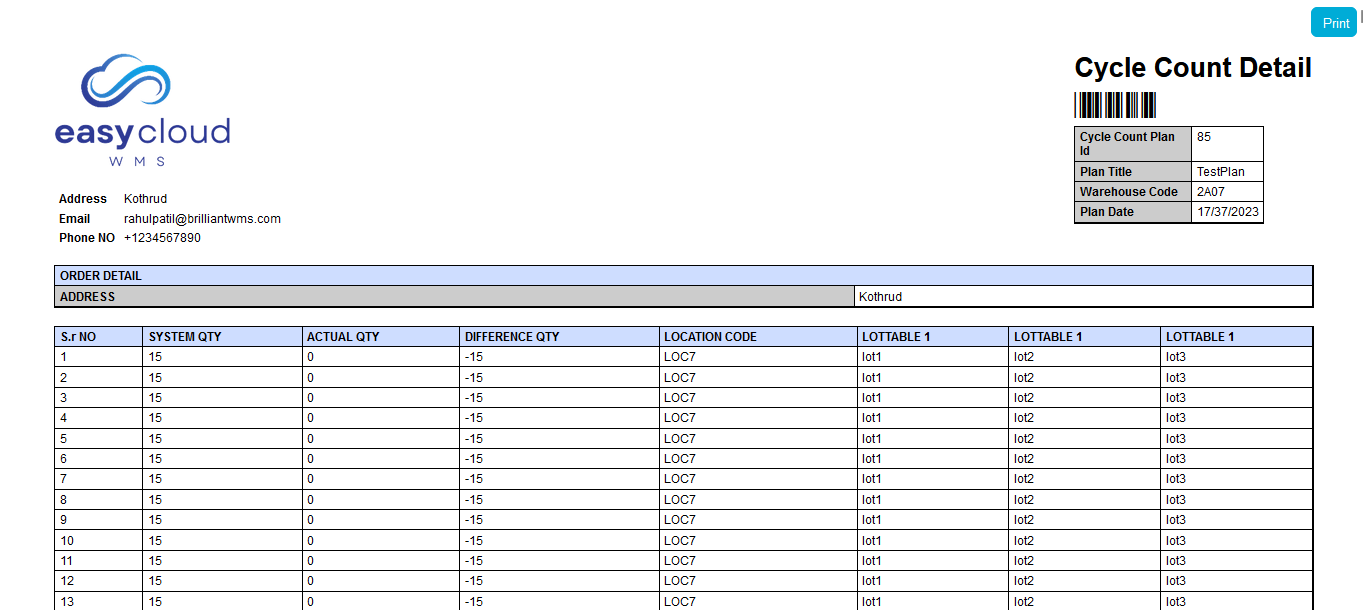Viewport: 1366px width, 610px height.
Task: Select the Cycle Count Plan Id value 85
Action: [x=1204, y=138]
